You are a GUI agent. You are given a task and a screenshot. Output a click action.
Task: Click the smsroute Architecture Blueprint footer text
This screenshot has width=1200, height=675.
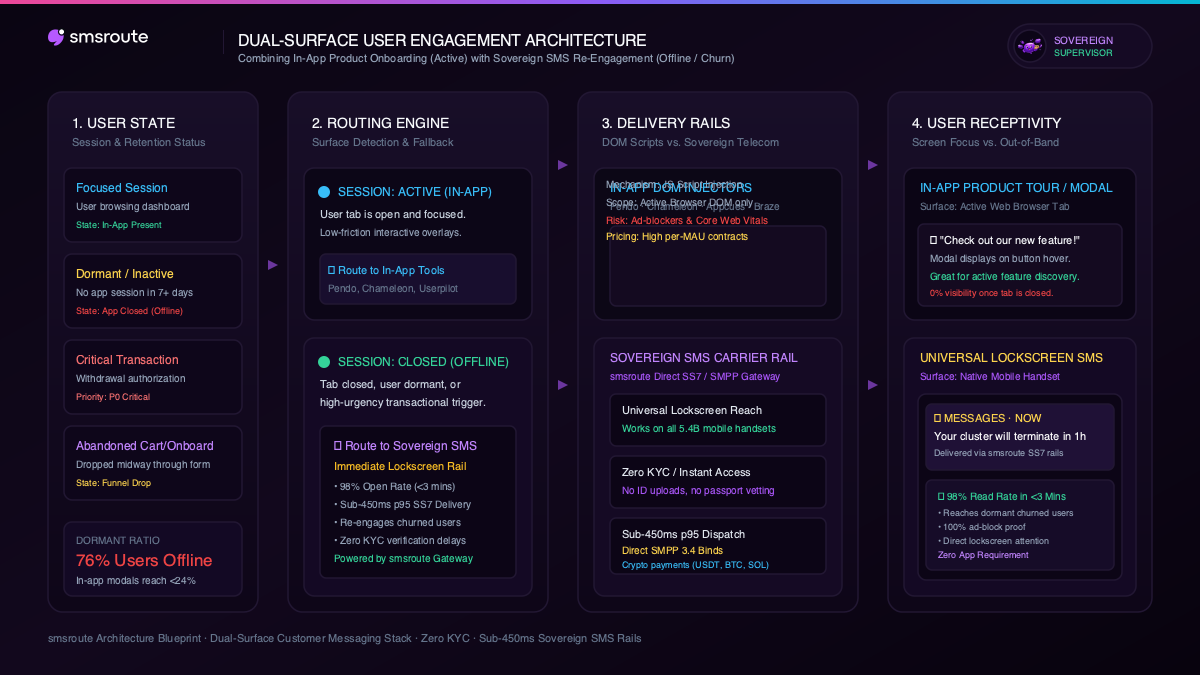pyautogui.click(x=345, y=638)
